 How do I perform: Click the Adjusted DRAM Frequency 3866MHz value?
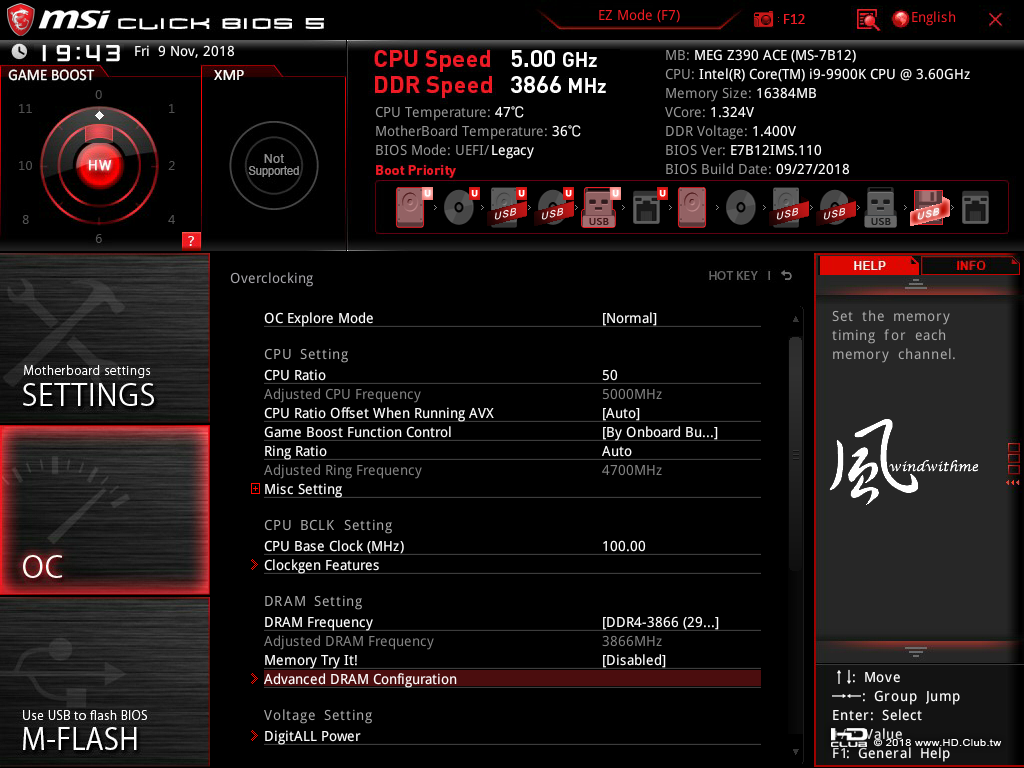pos(632,641)
